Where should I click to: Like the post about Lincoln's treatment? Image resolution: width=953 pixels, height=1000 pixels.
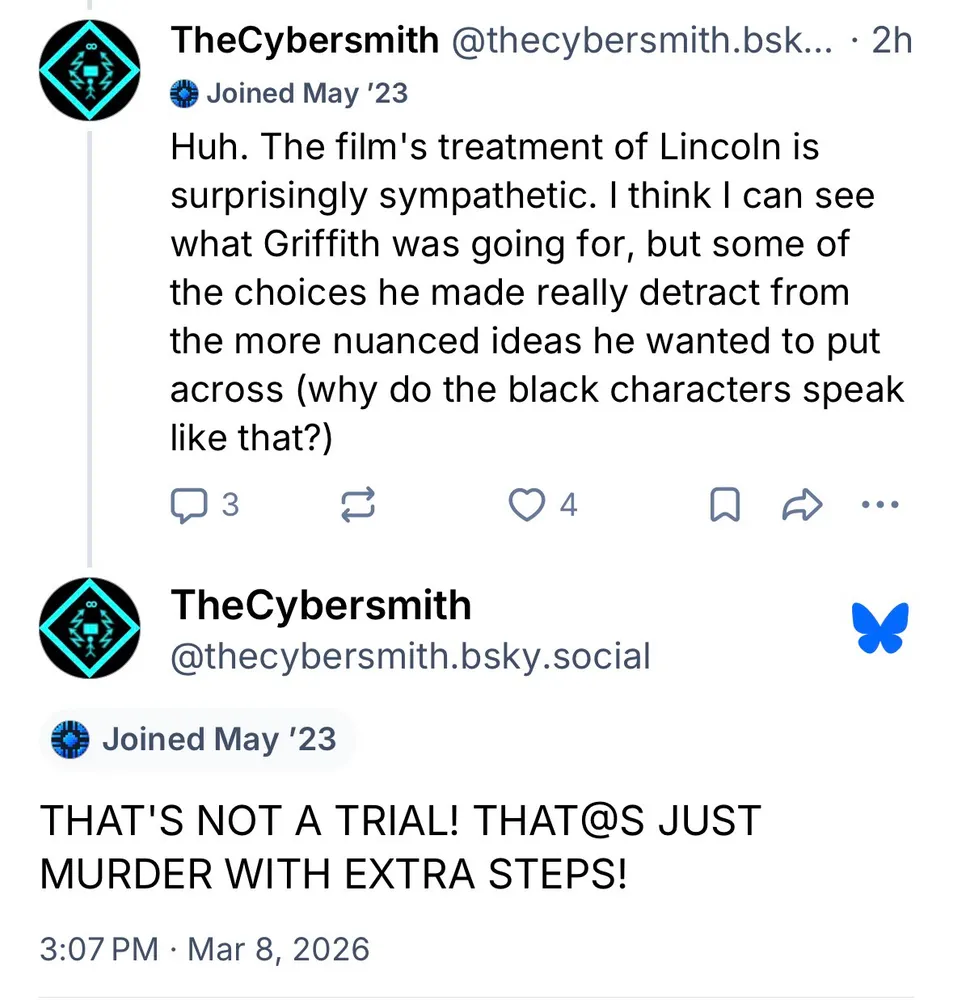point(526,506)
